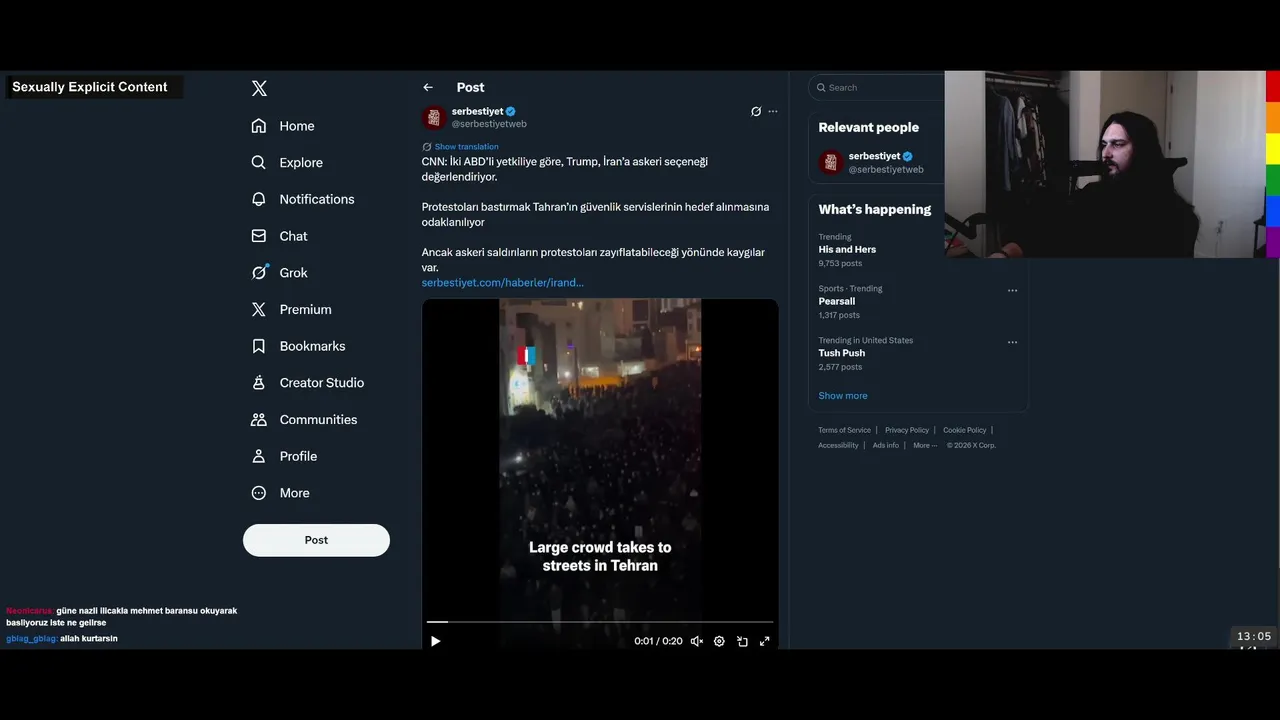Open serbestiyet in Relevant people

(878, 163)
